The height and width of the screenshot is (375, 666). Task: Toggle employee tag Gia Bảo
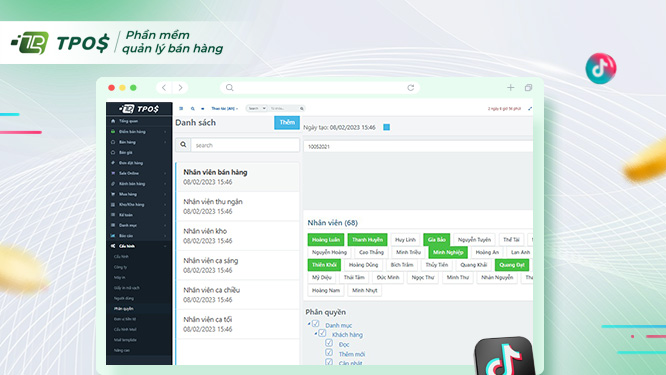click(437, 240)
